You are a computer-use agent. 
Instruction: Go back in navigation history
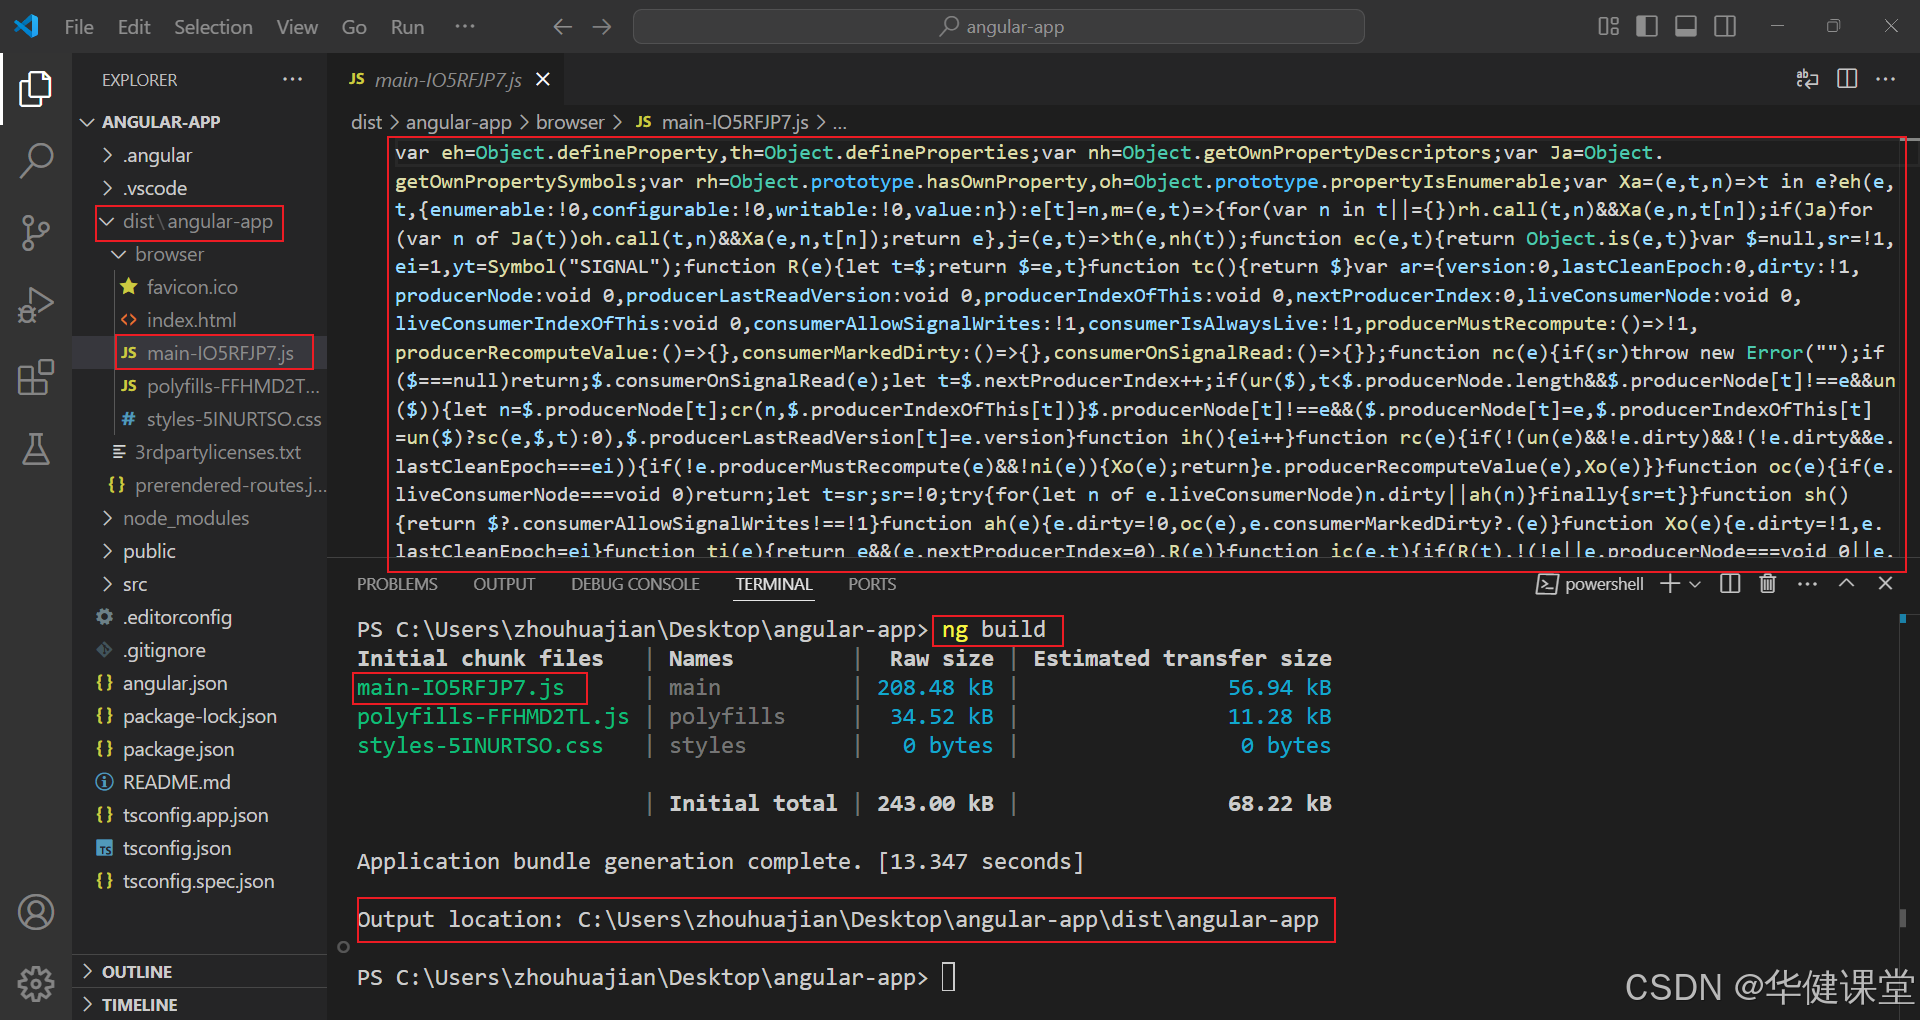563,27
